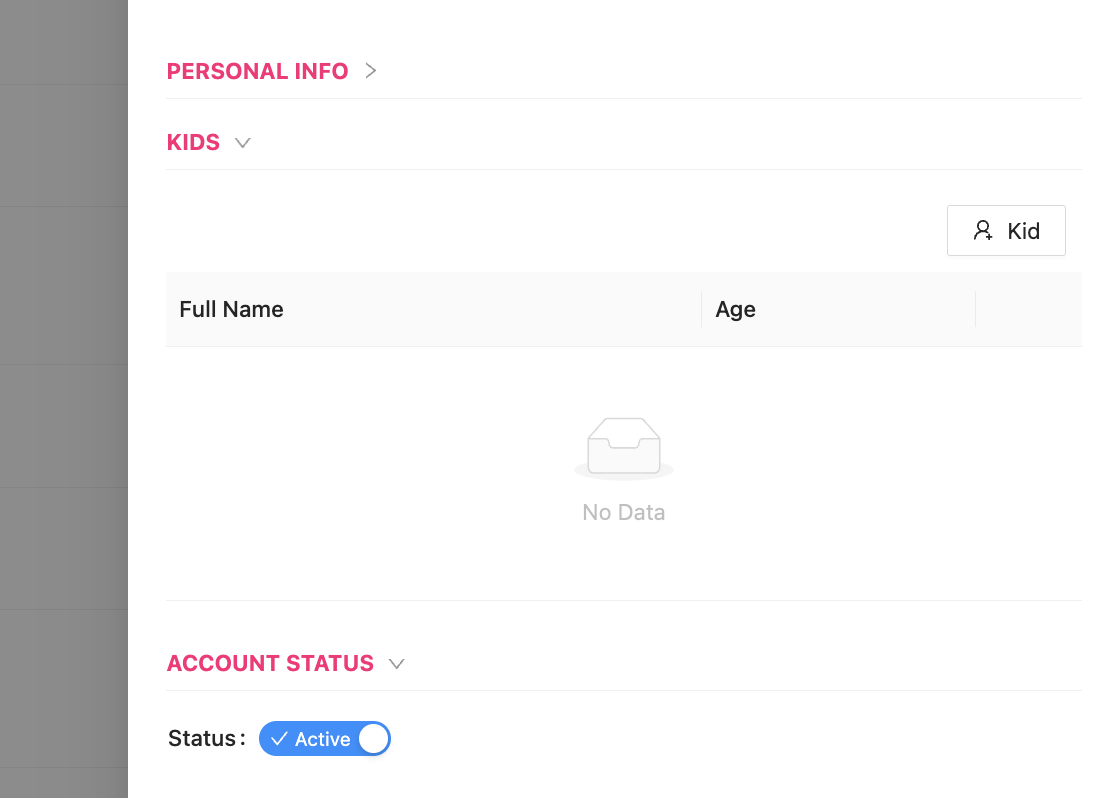Click the Status field label
The image size is (1120, 798).
pos(203,739)
